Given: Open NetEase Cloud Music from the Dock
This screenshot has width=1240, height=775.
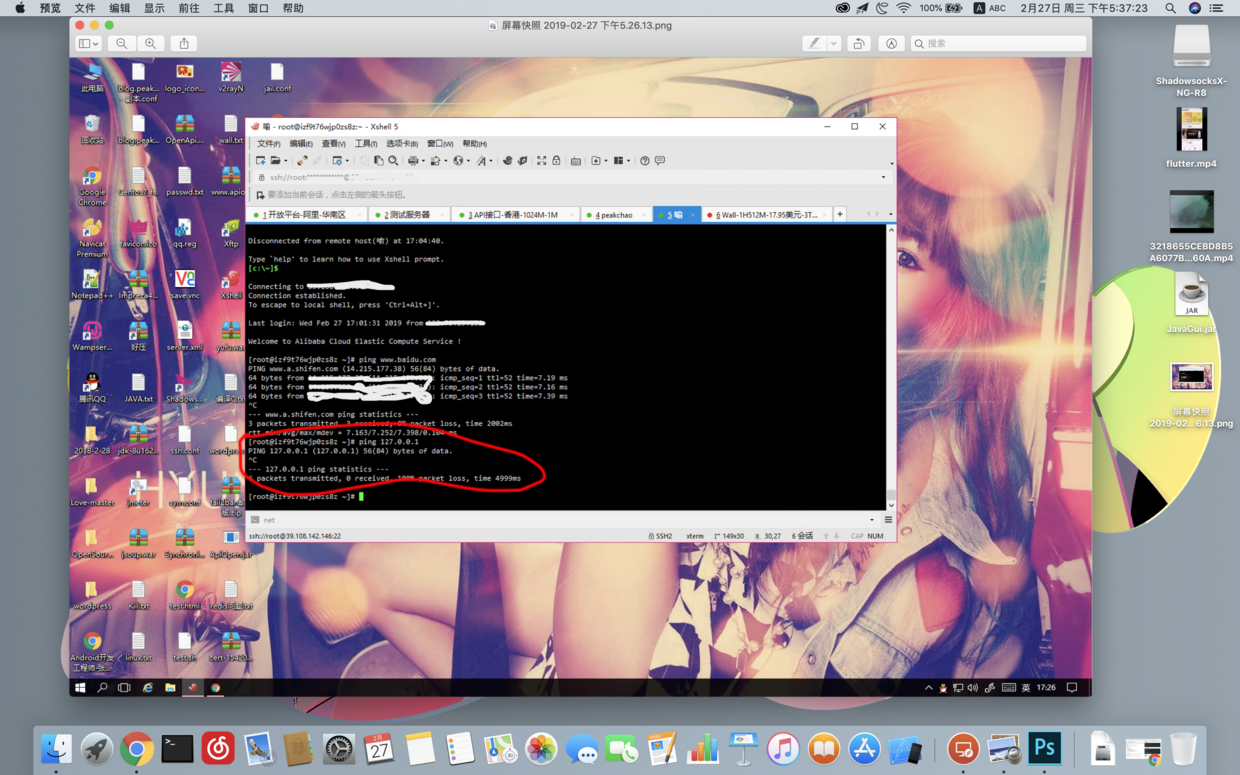Looking at the screenshot, I should coord(218,748).
